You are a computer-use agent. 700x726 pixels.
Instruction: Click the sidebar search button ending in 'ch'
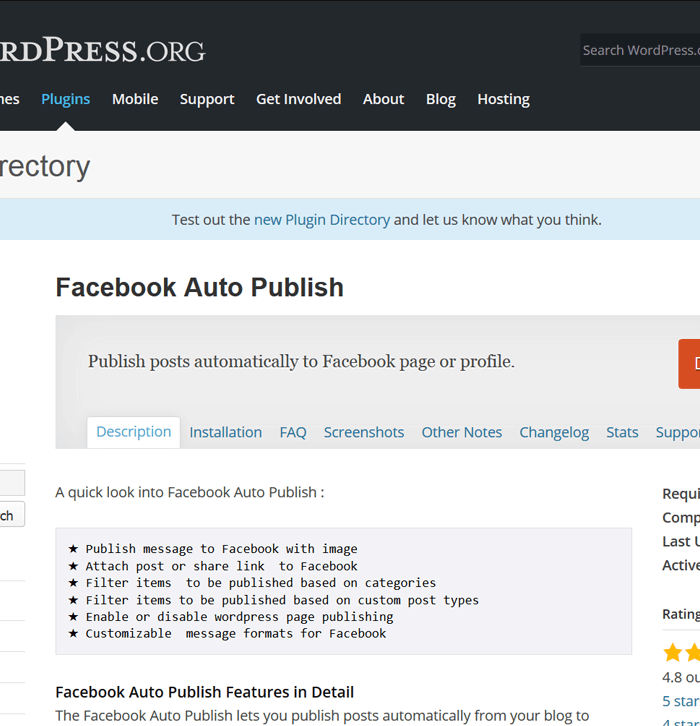[12, 514]
